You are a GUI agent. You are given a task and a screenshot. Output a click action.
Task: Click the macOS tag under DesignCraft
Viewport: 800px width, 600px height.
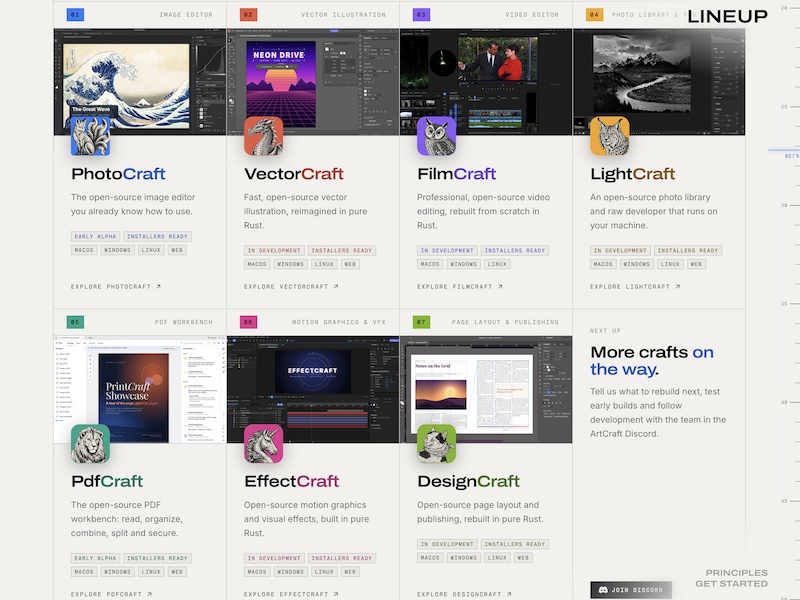[x=430, y=558]
